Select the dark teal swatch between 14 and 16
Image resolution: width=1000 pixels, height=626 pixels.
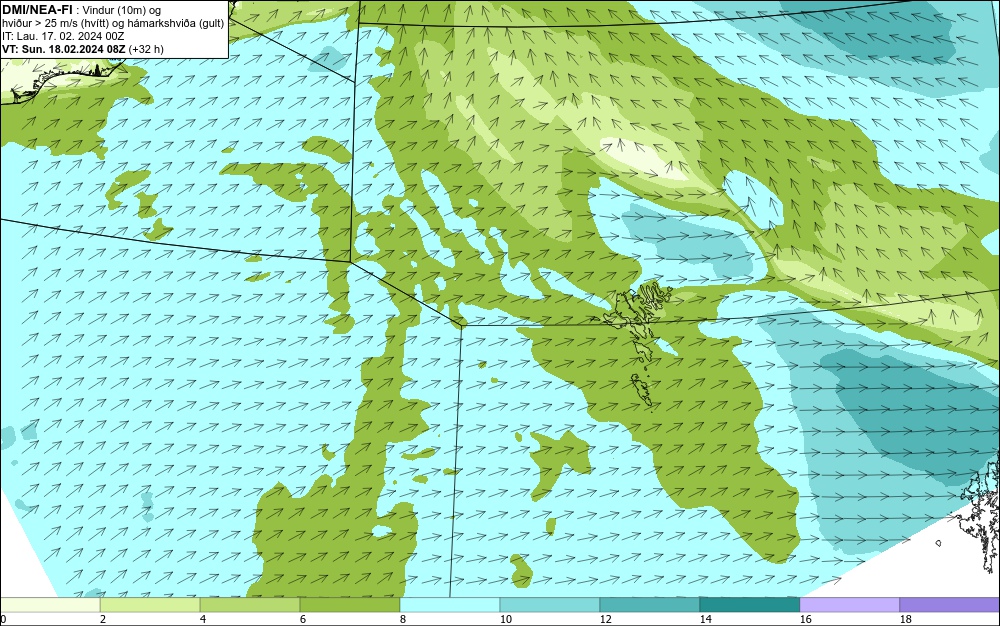749,604
